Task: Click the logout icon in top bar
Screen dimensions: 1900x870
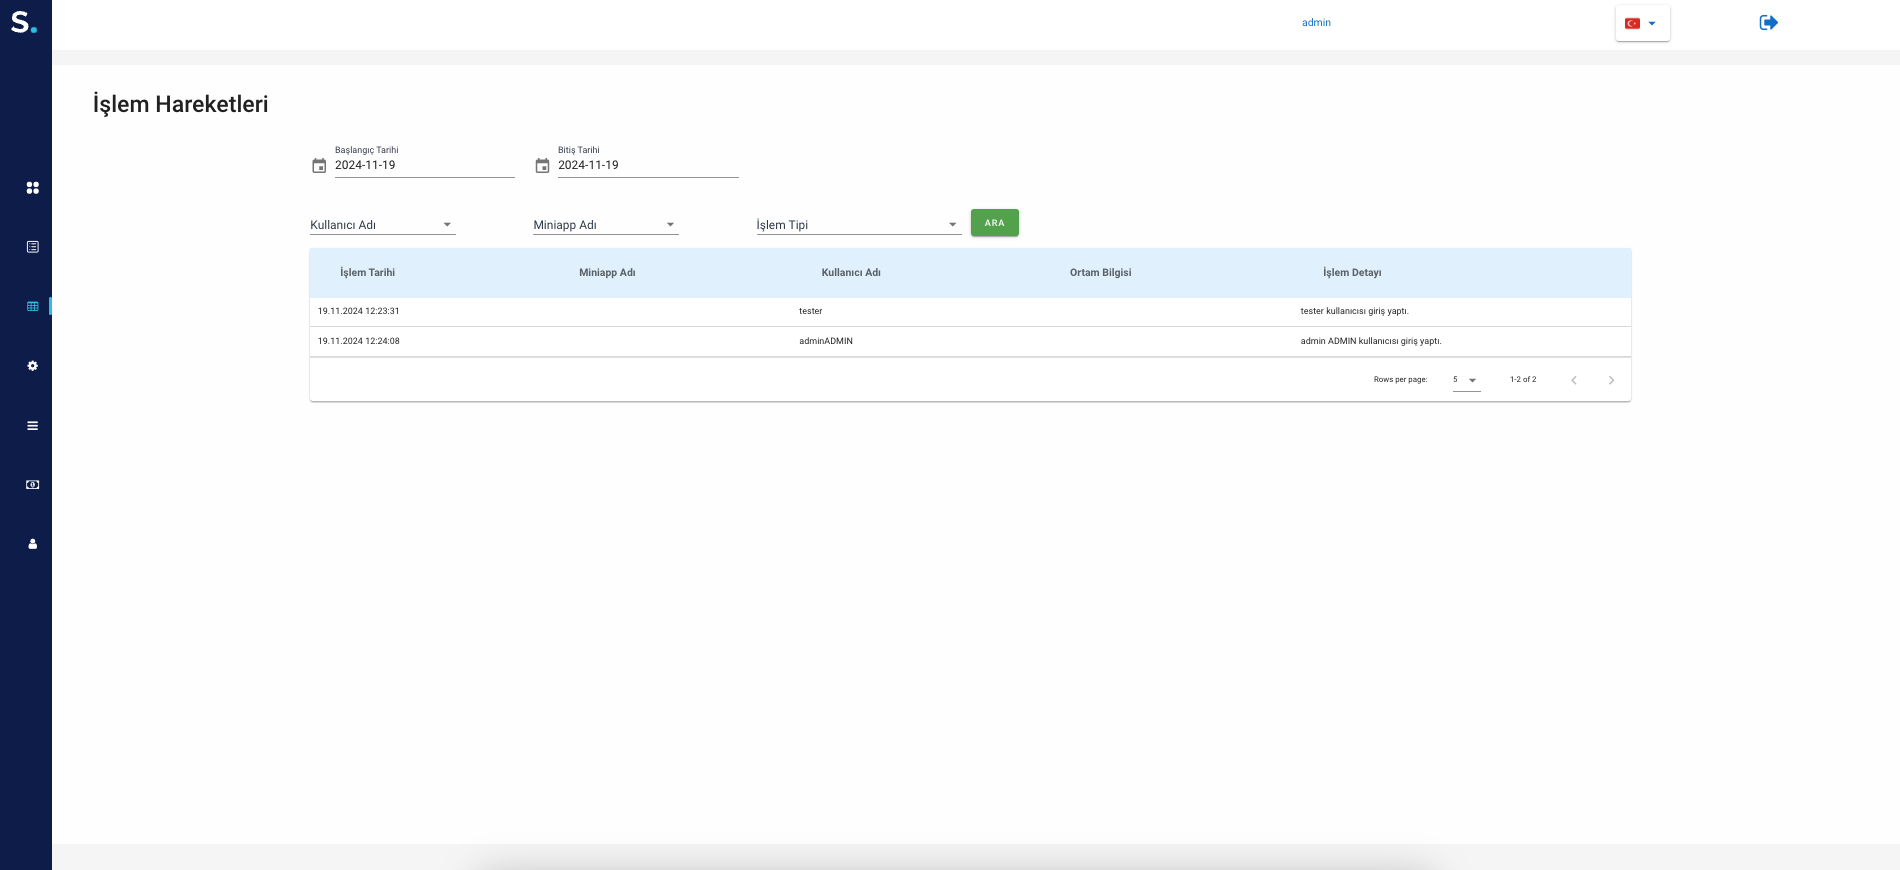Action: tap(1768, 23)
